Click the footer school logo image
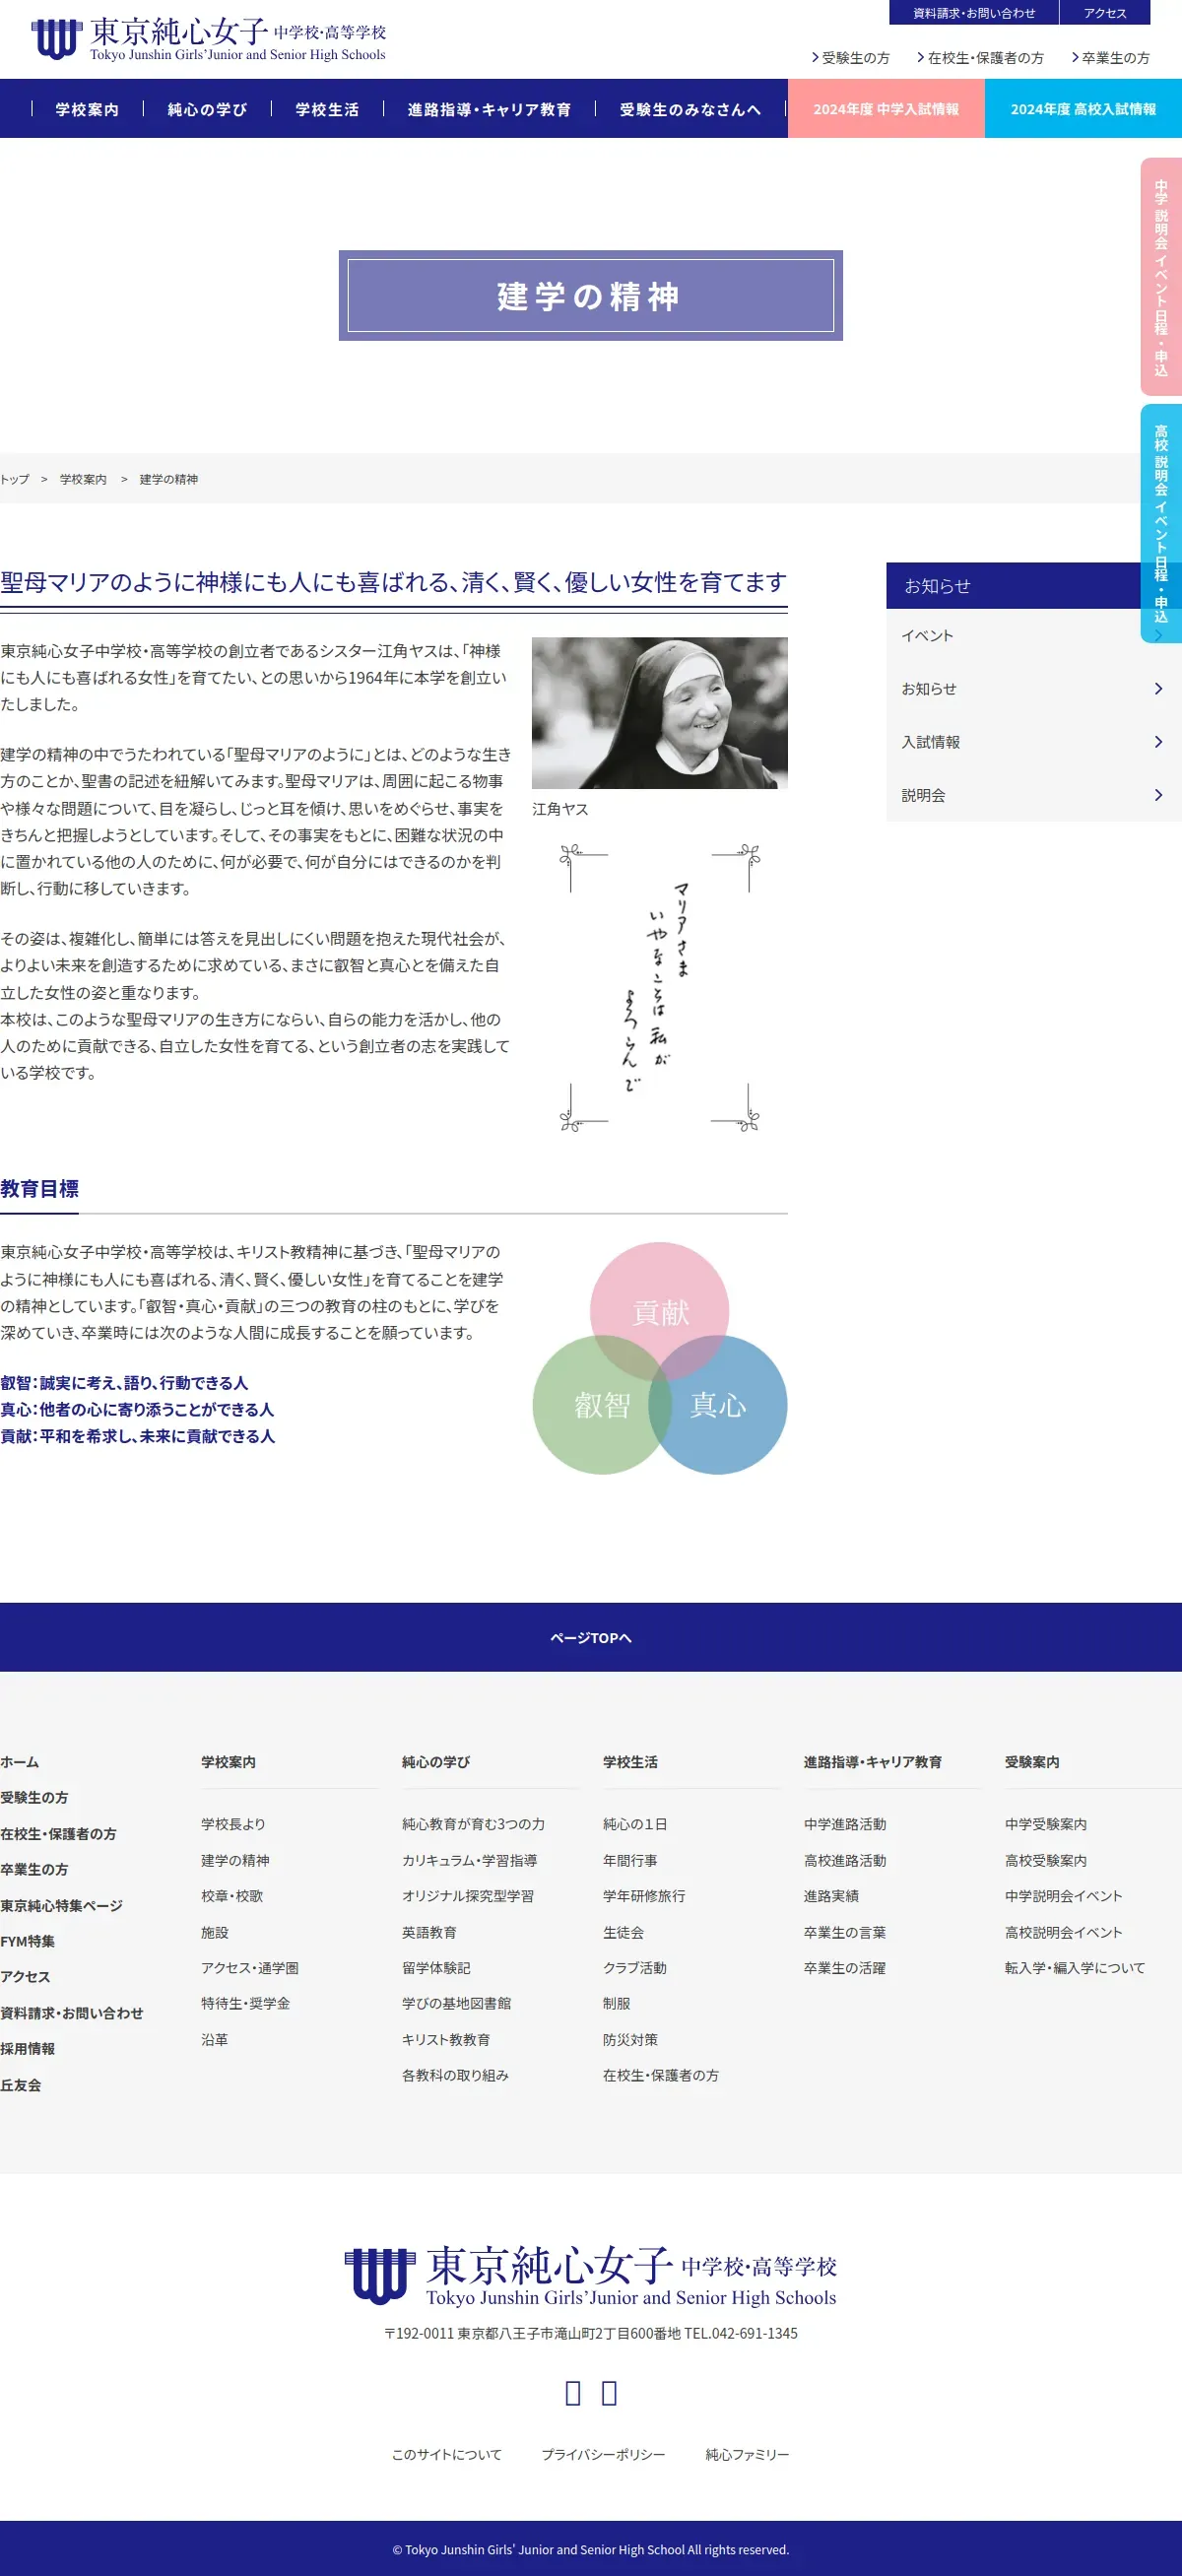 [x=591, y=2276]
